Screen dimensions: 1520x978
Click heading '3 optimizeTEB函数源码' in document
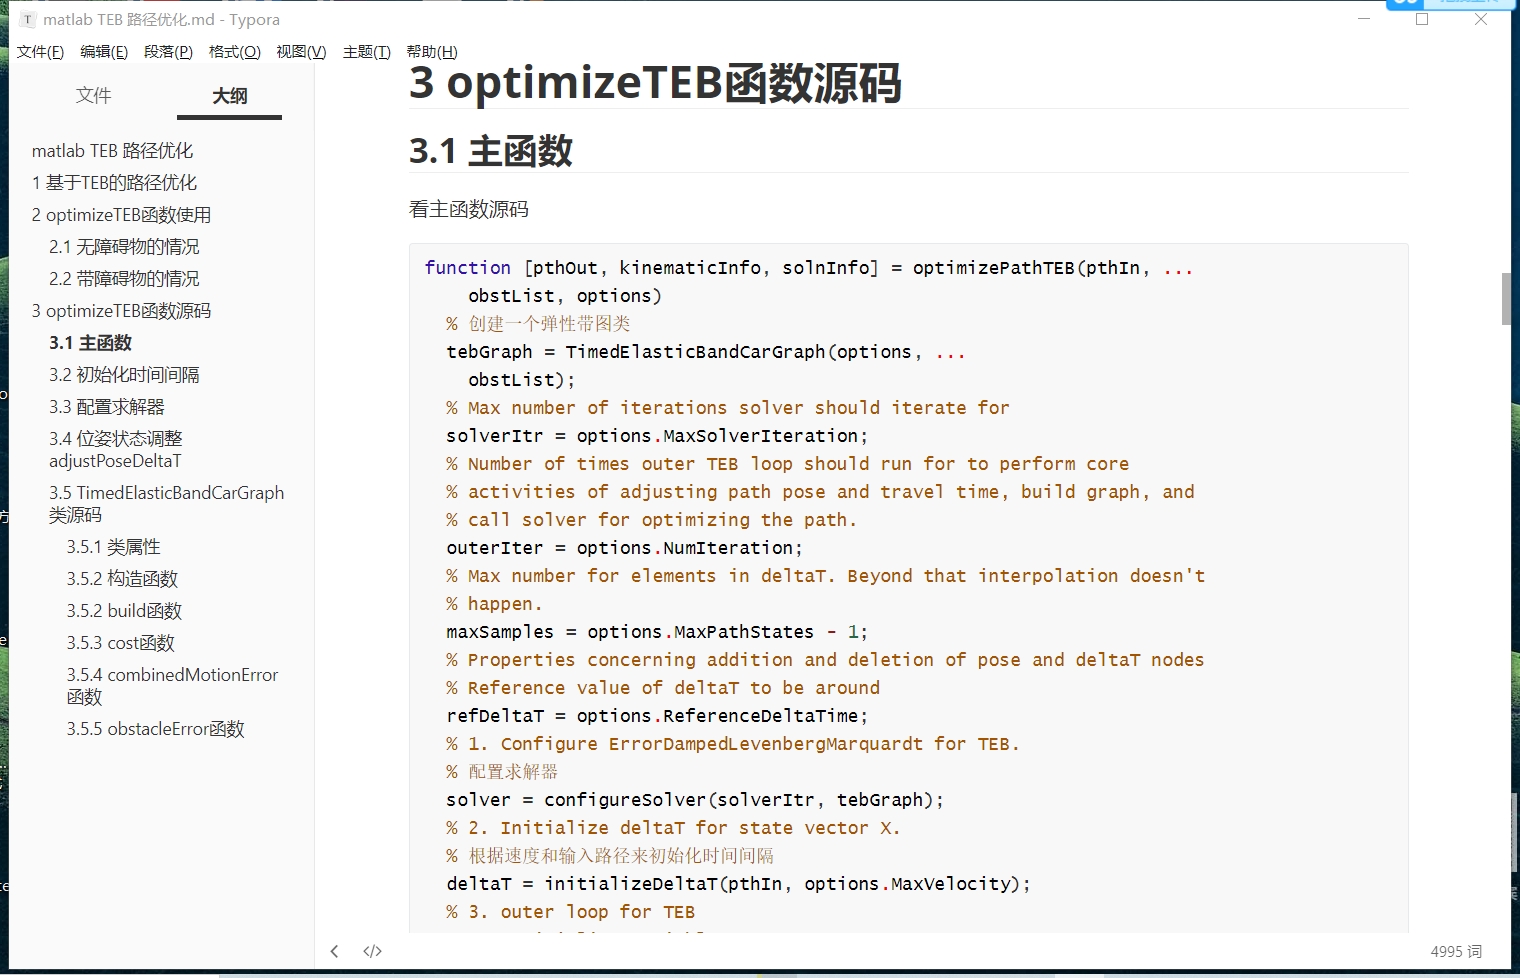click(655, 83)
